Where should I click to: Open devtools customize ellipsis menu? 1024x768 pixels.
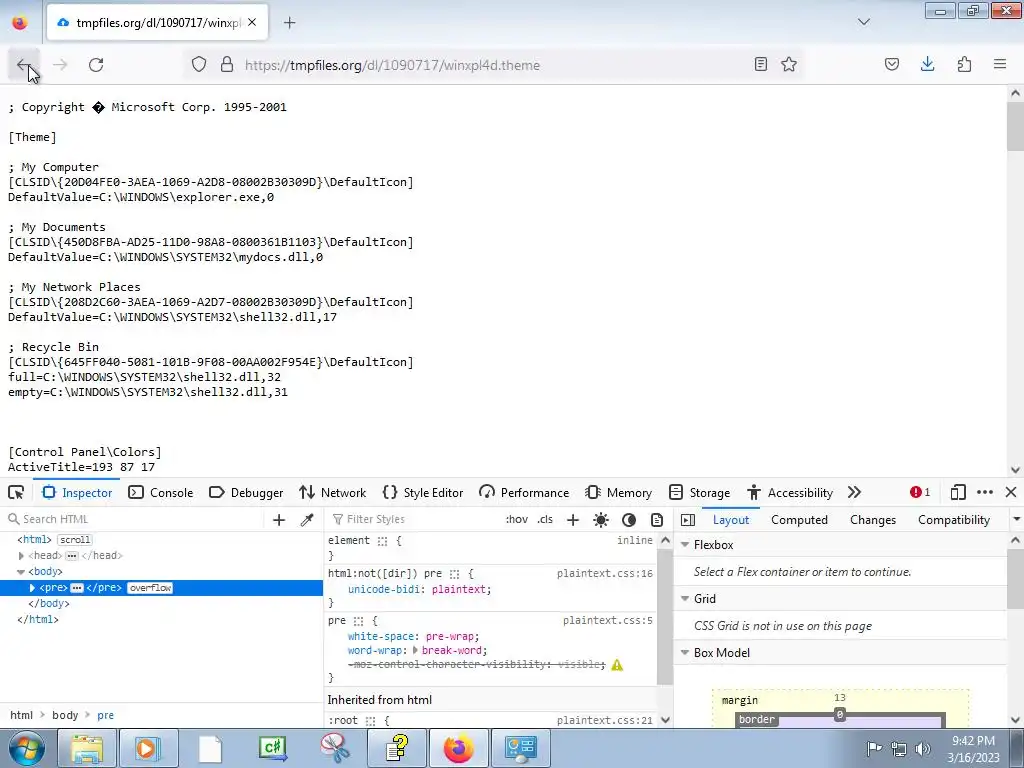(x=985, y=493)
